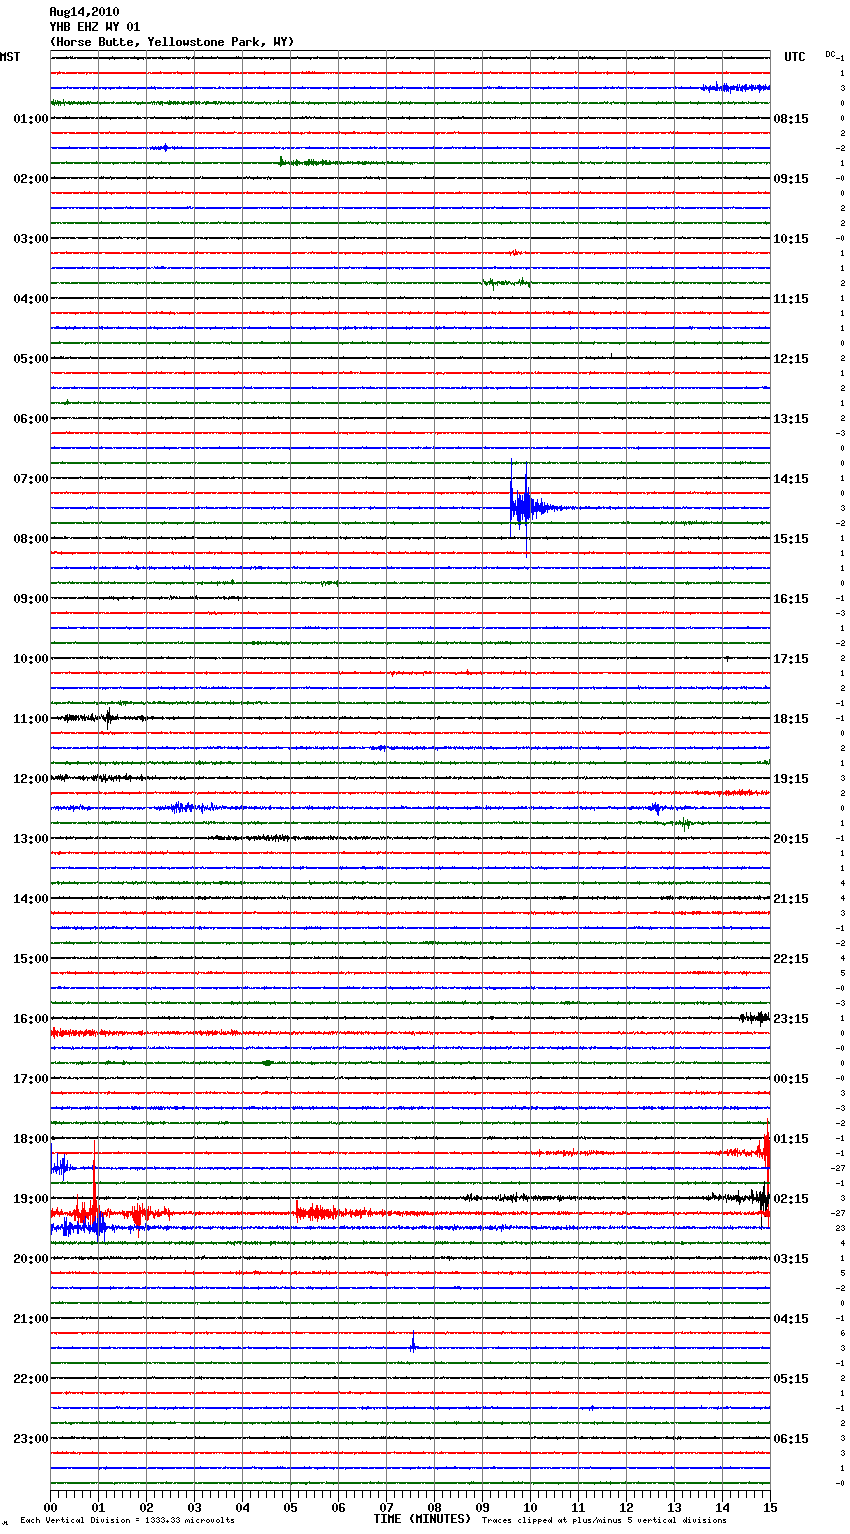Click the '08:00' MST time label
The height and width of the screenshot is (1534, 850).
coord(31,539)
